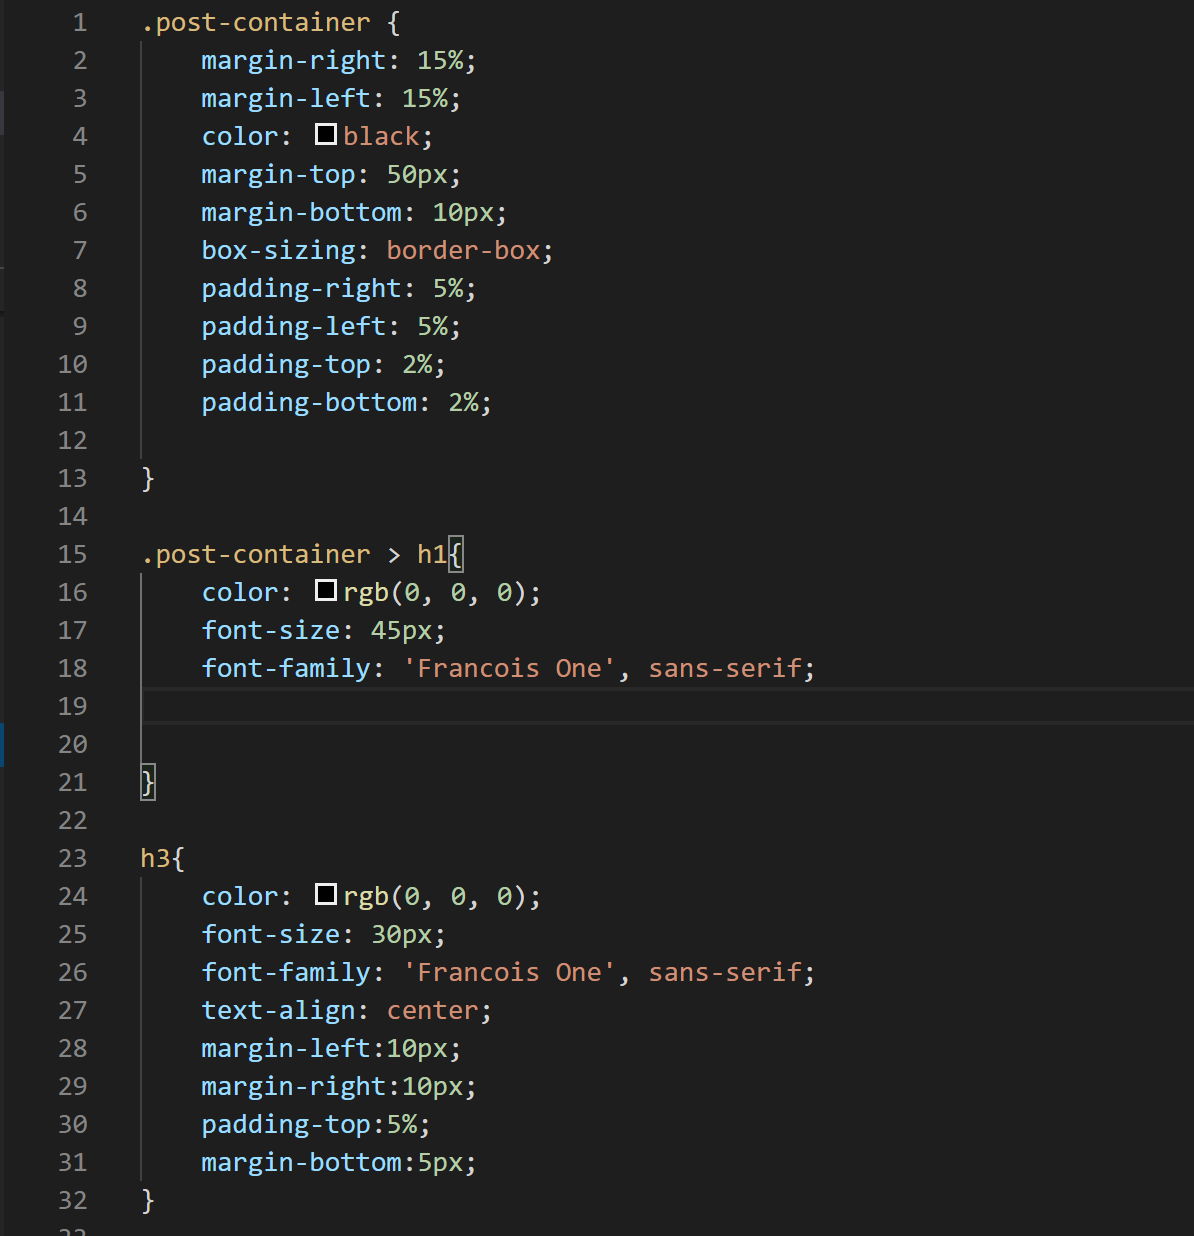Click the closing brace on line 21

coord(148,782)
